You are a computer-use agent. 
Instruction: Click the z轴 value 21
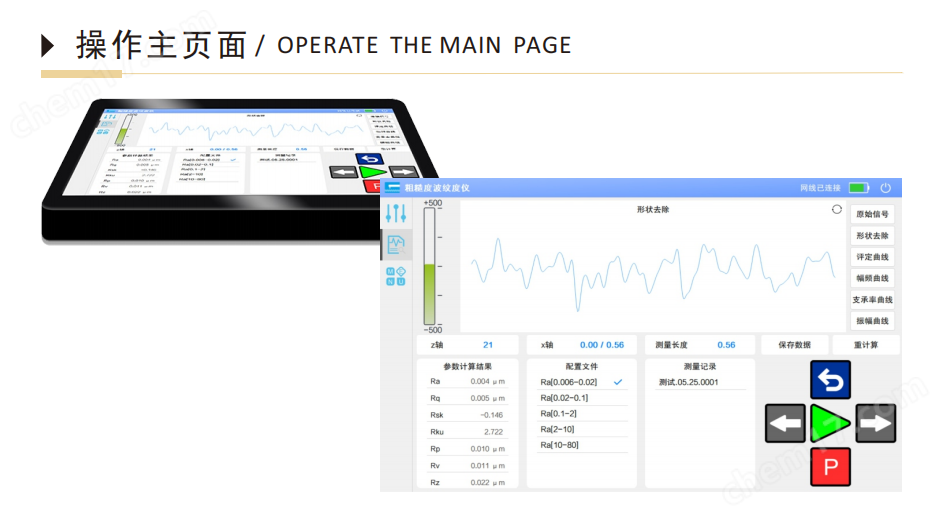tap(488, 345)
